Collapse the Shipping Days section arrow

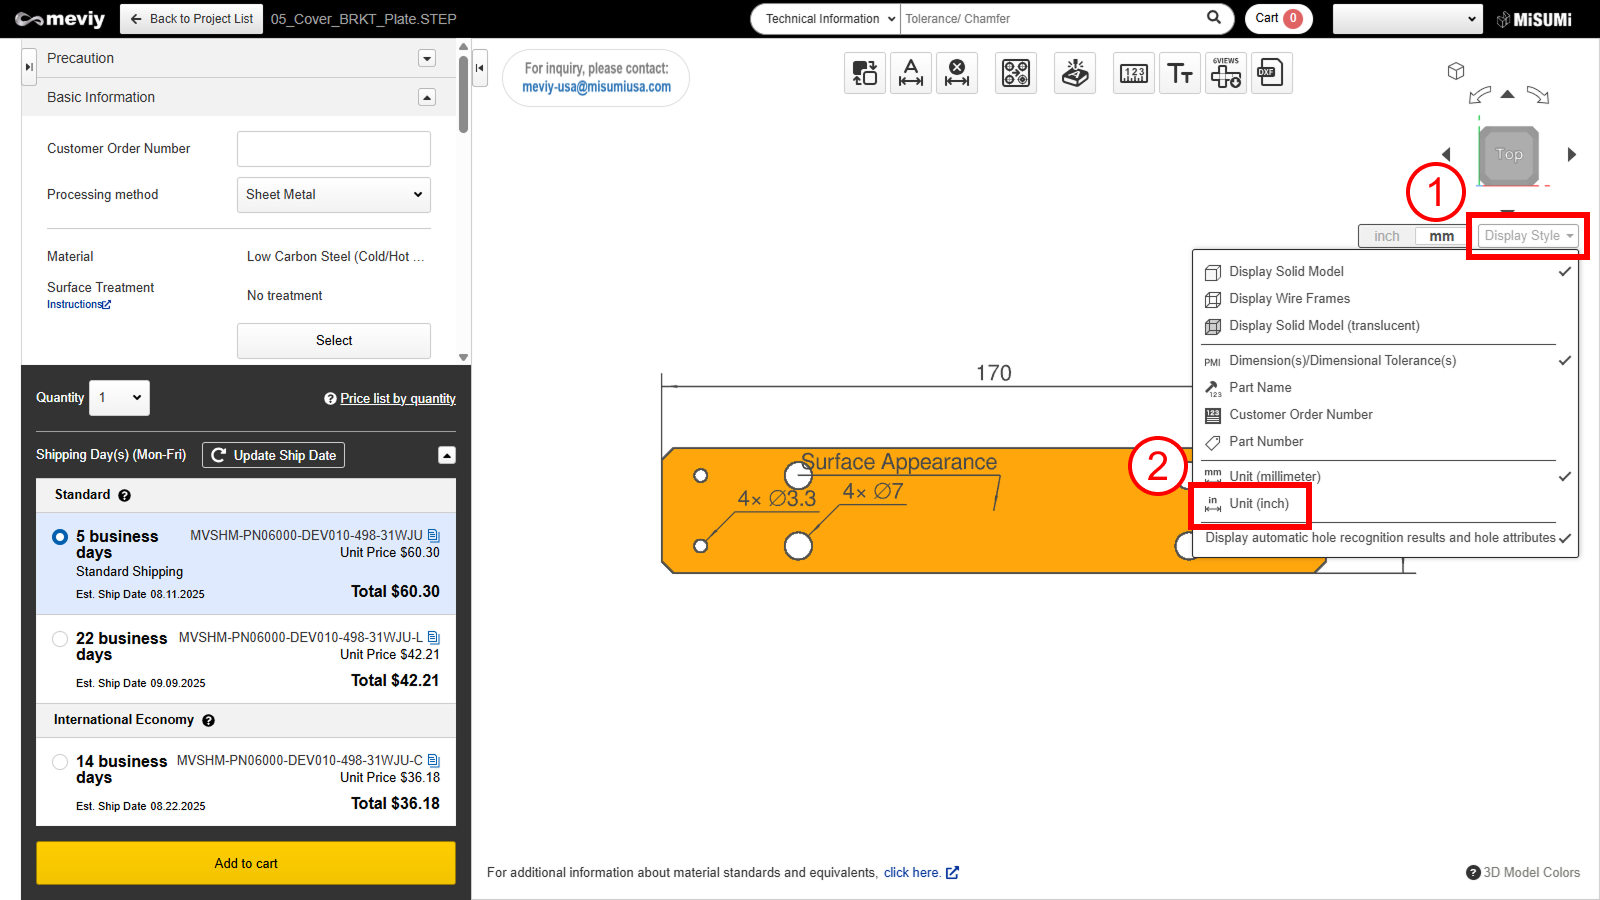click(x=447, y=455)
